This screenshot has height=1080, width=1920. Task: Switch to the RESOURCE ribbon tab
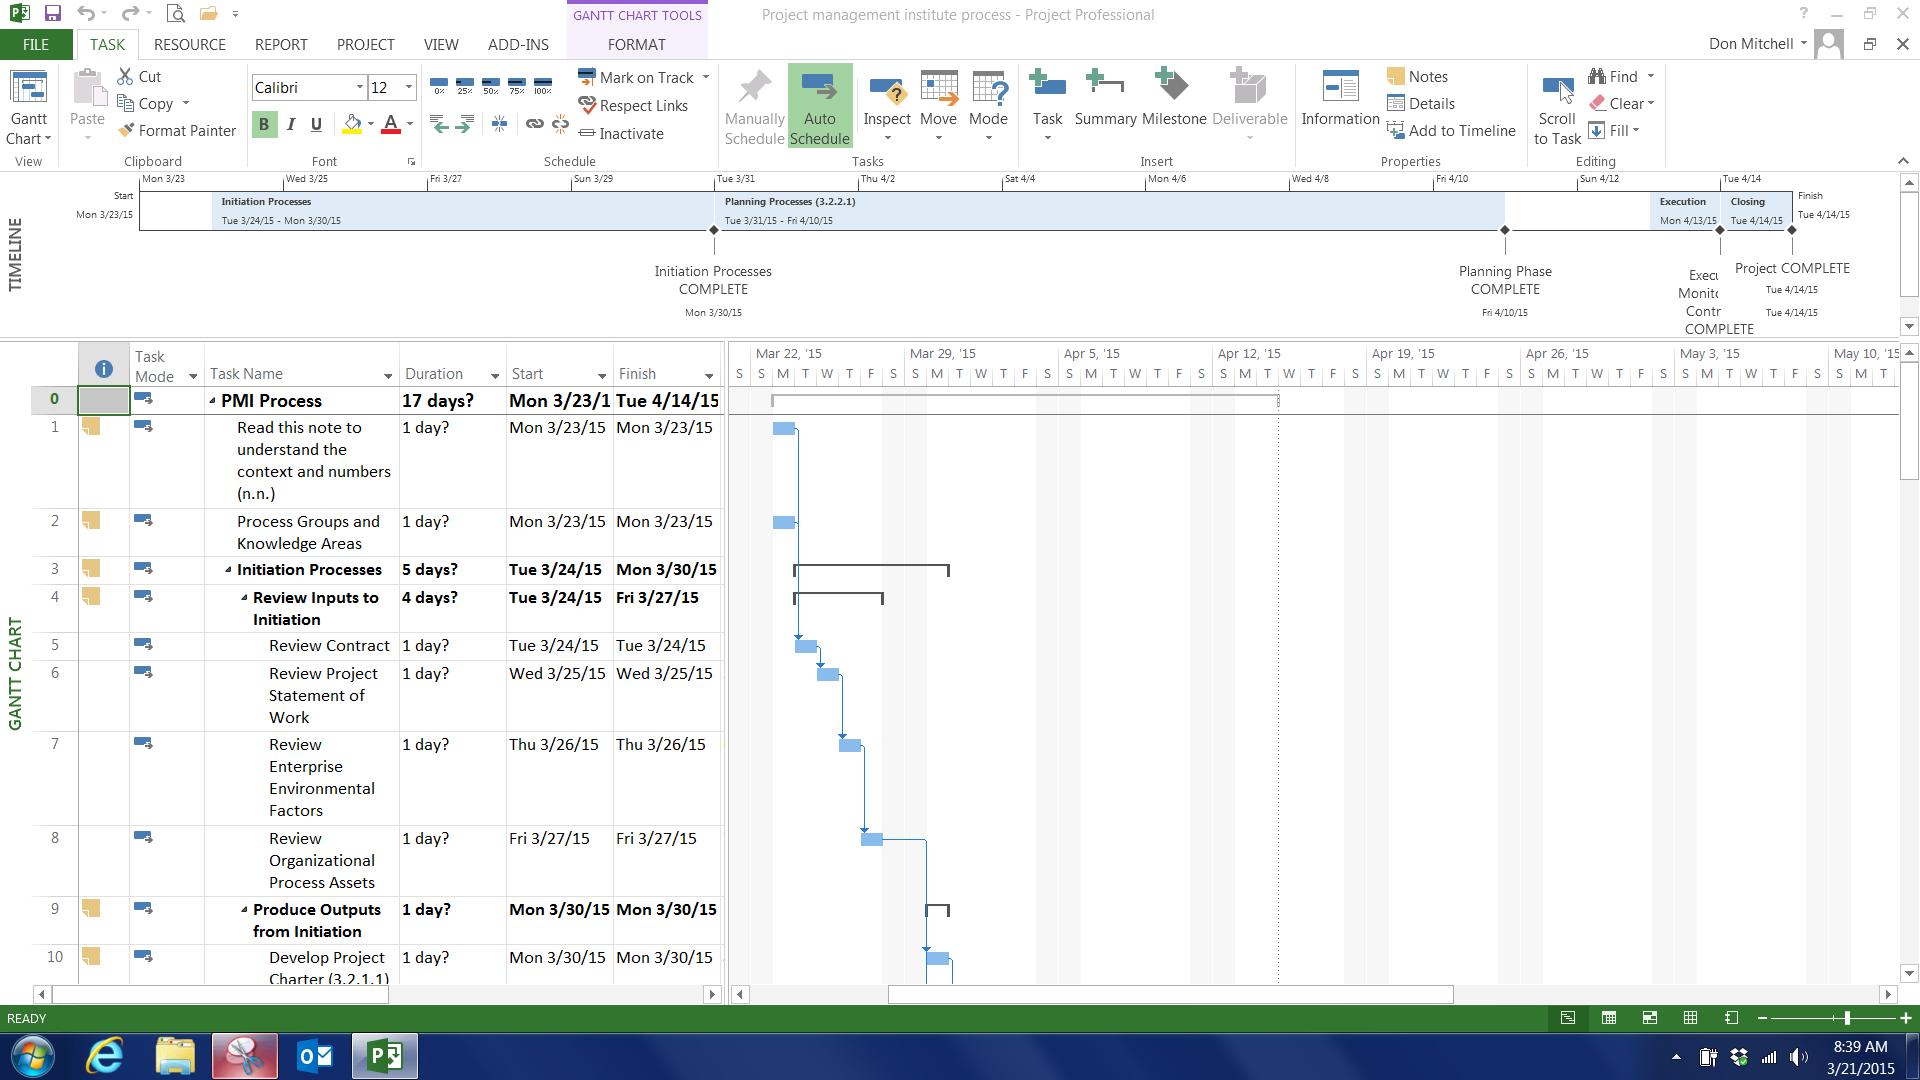189,45
